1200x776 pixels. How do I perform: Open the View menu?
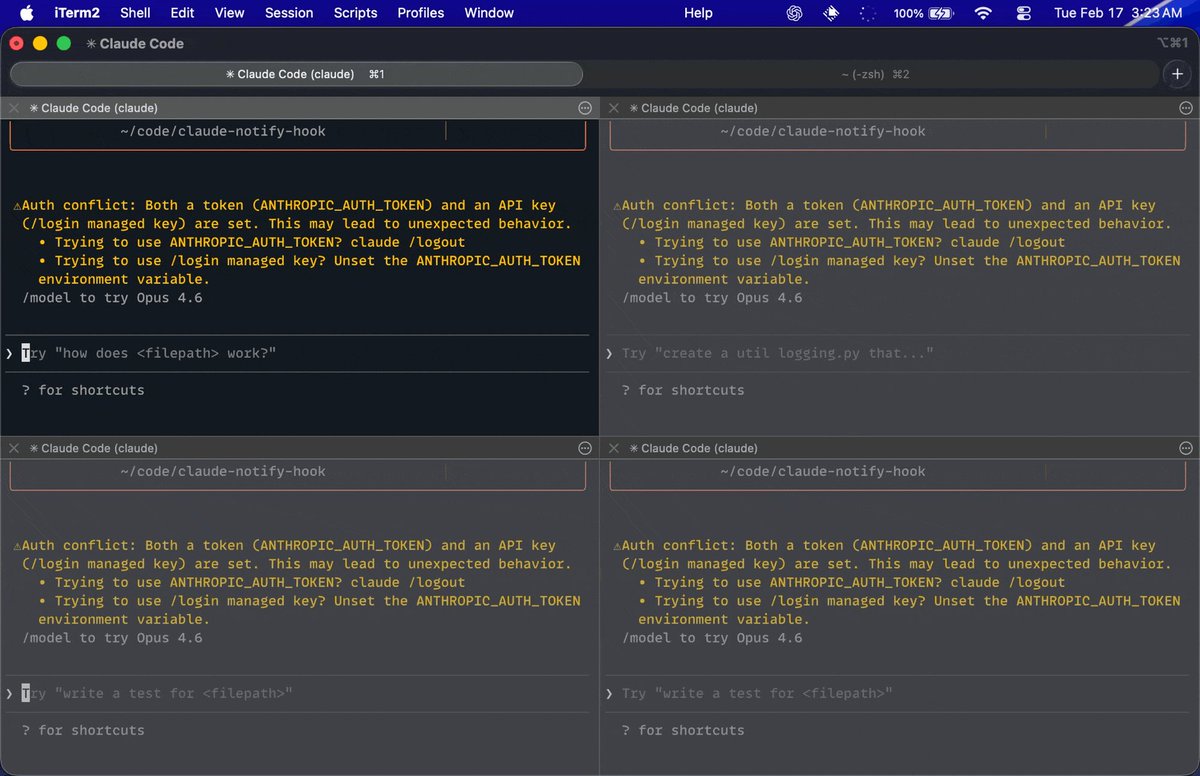pyautogui.click(x=229, y=13)
